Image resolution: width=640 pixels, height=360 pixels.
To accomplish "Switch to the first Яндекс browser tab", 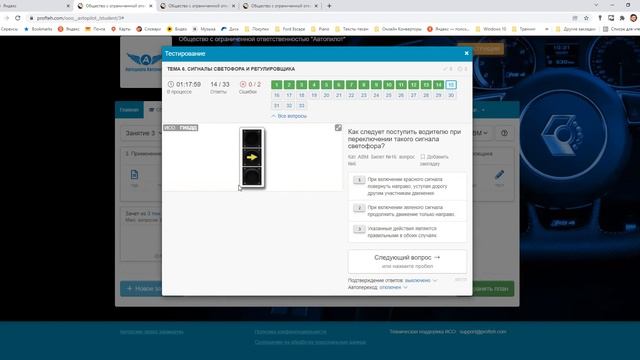I will [x=35, y=6].
